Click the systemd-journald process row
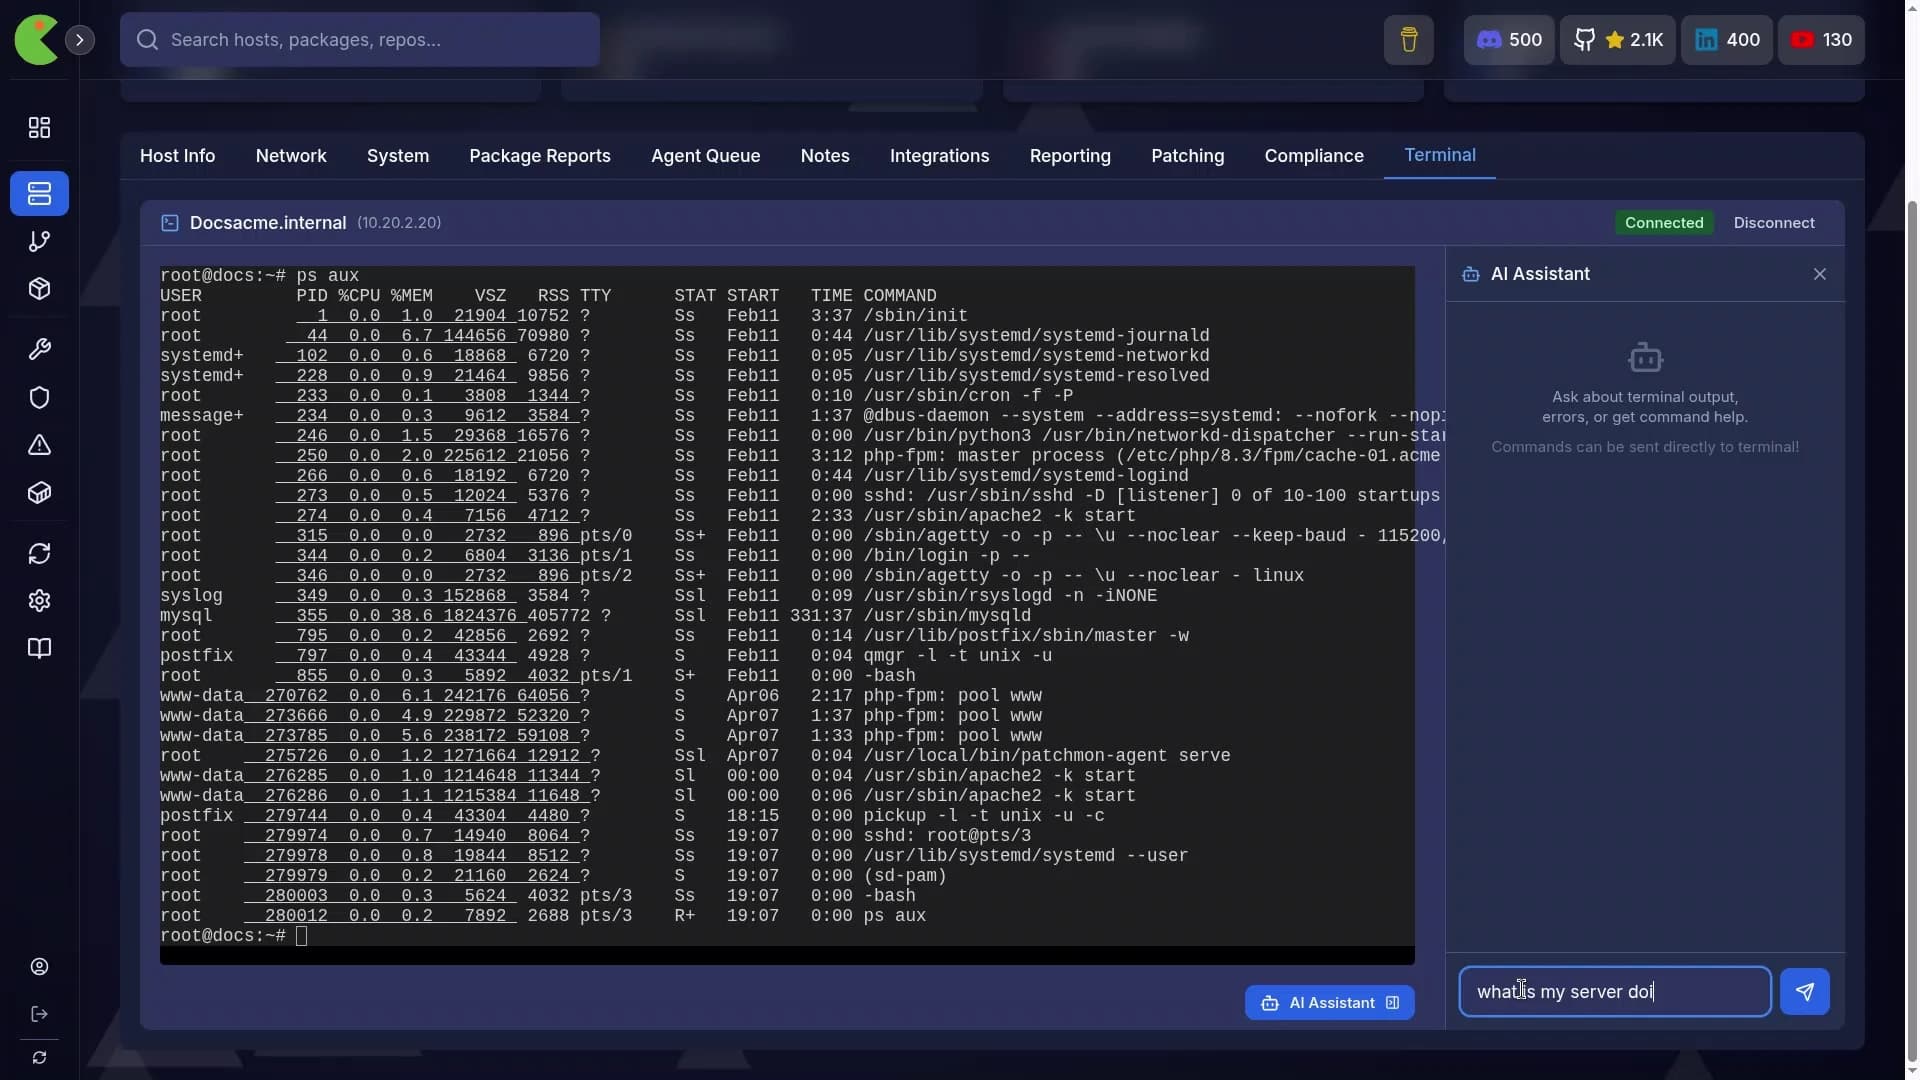The width and height of the screenshot is (1920, 1080). tap(685, 336)
